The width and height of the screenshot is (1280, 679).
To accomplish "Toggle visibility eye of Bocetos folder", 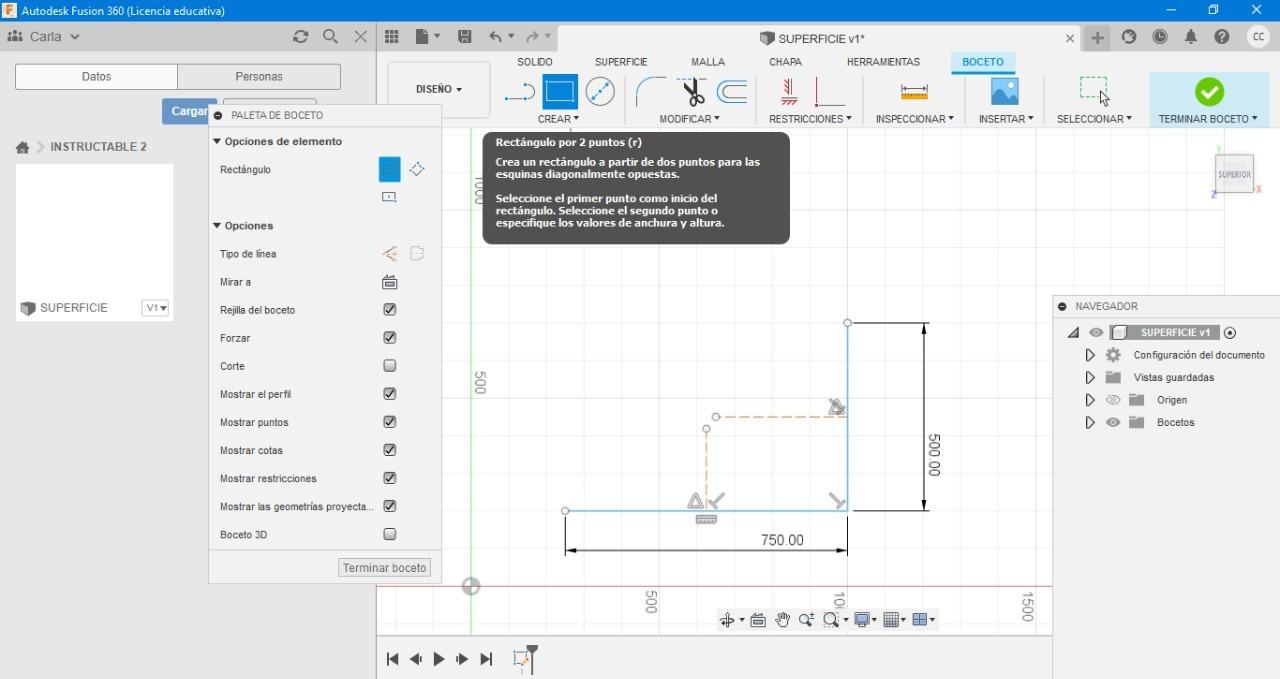I will pyautogui.click(x=1113, y=422).
